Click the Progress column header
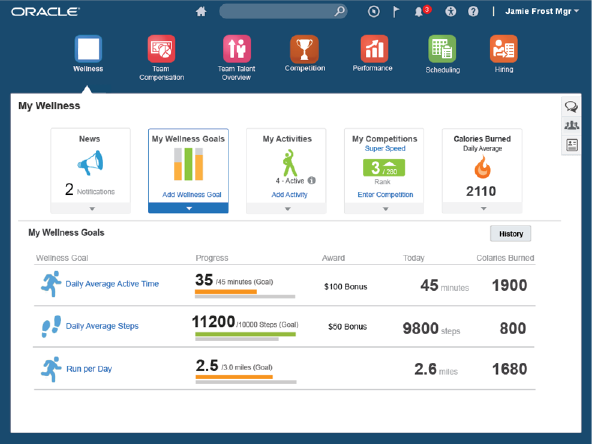Viewport: 592px width, 444px height. [x=212, y=258]
